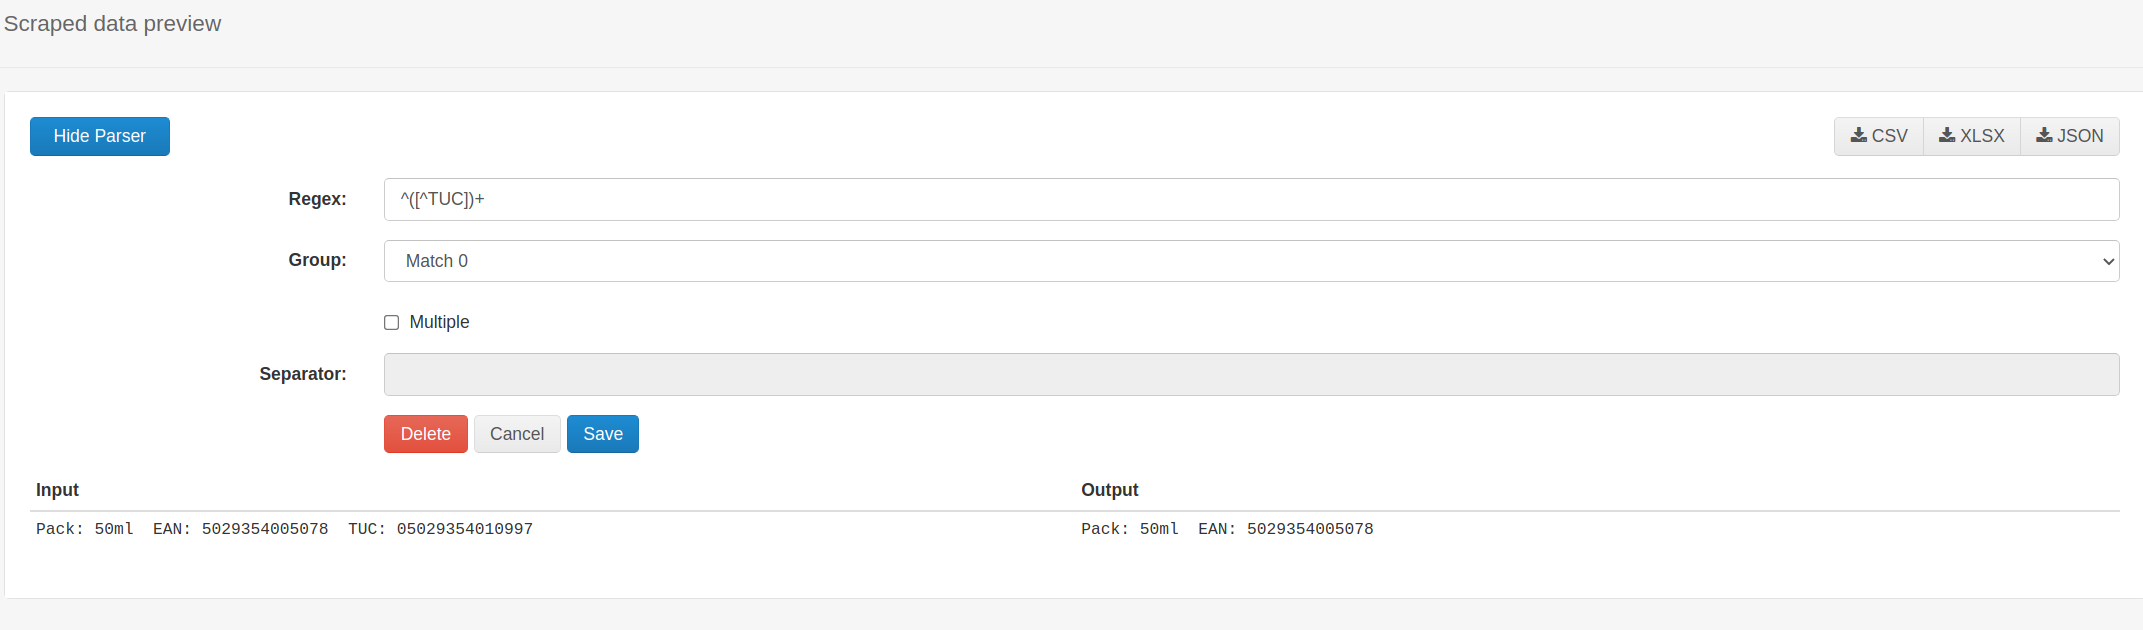Click the chevron arrow of Group select
The height and width of the screenshot is (630, 2143).
[2108, 261]
